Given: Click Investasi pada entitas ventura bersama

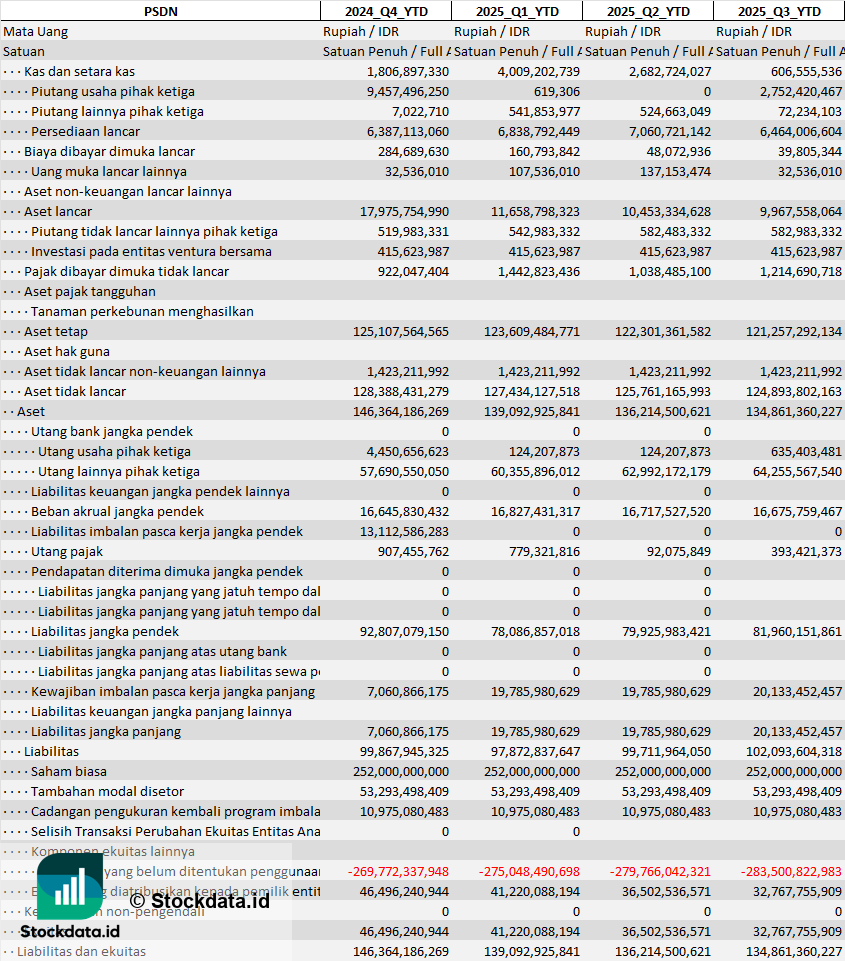Looking at the screenshot, I should [x=151, y=251].
